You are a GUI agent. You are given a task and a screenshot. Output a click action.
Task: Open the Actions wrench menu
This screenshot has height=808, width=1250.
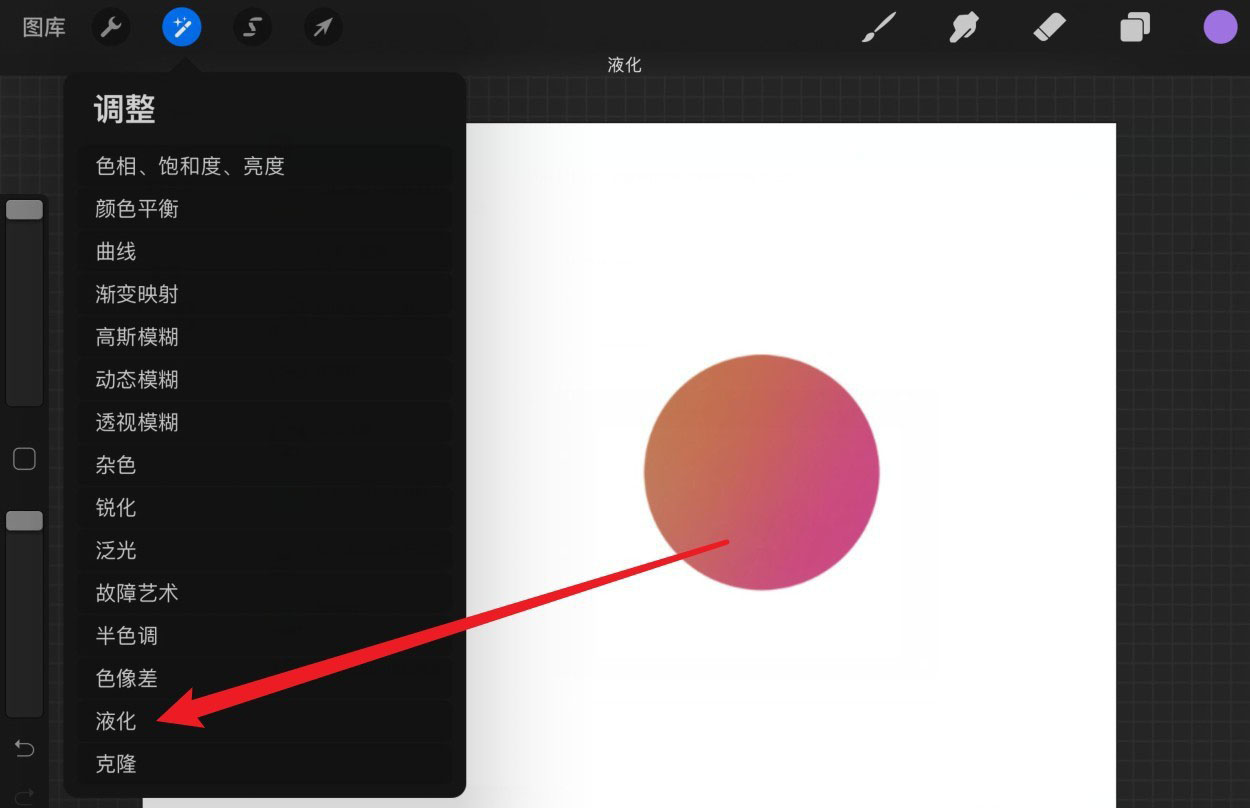110,27
